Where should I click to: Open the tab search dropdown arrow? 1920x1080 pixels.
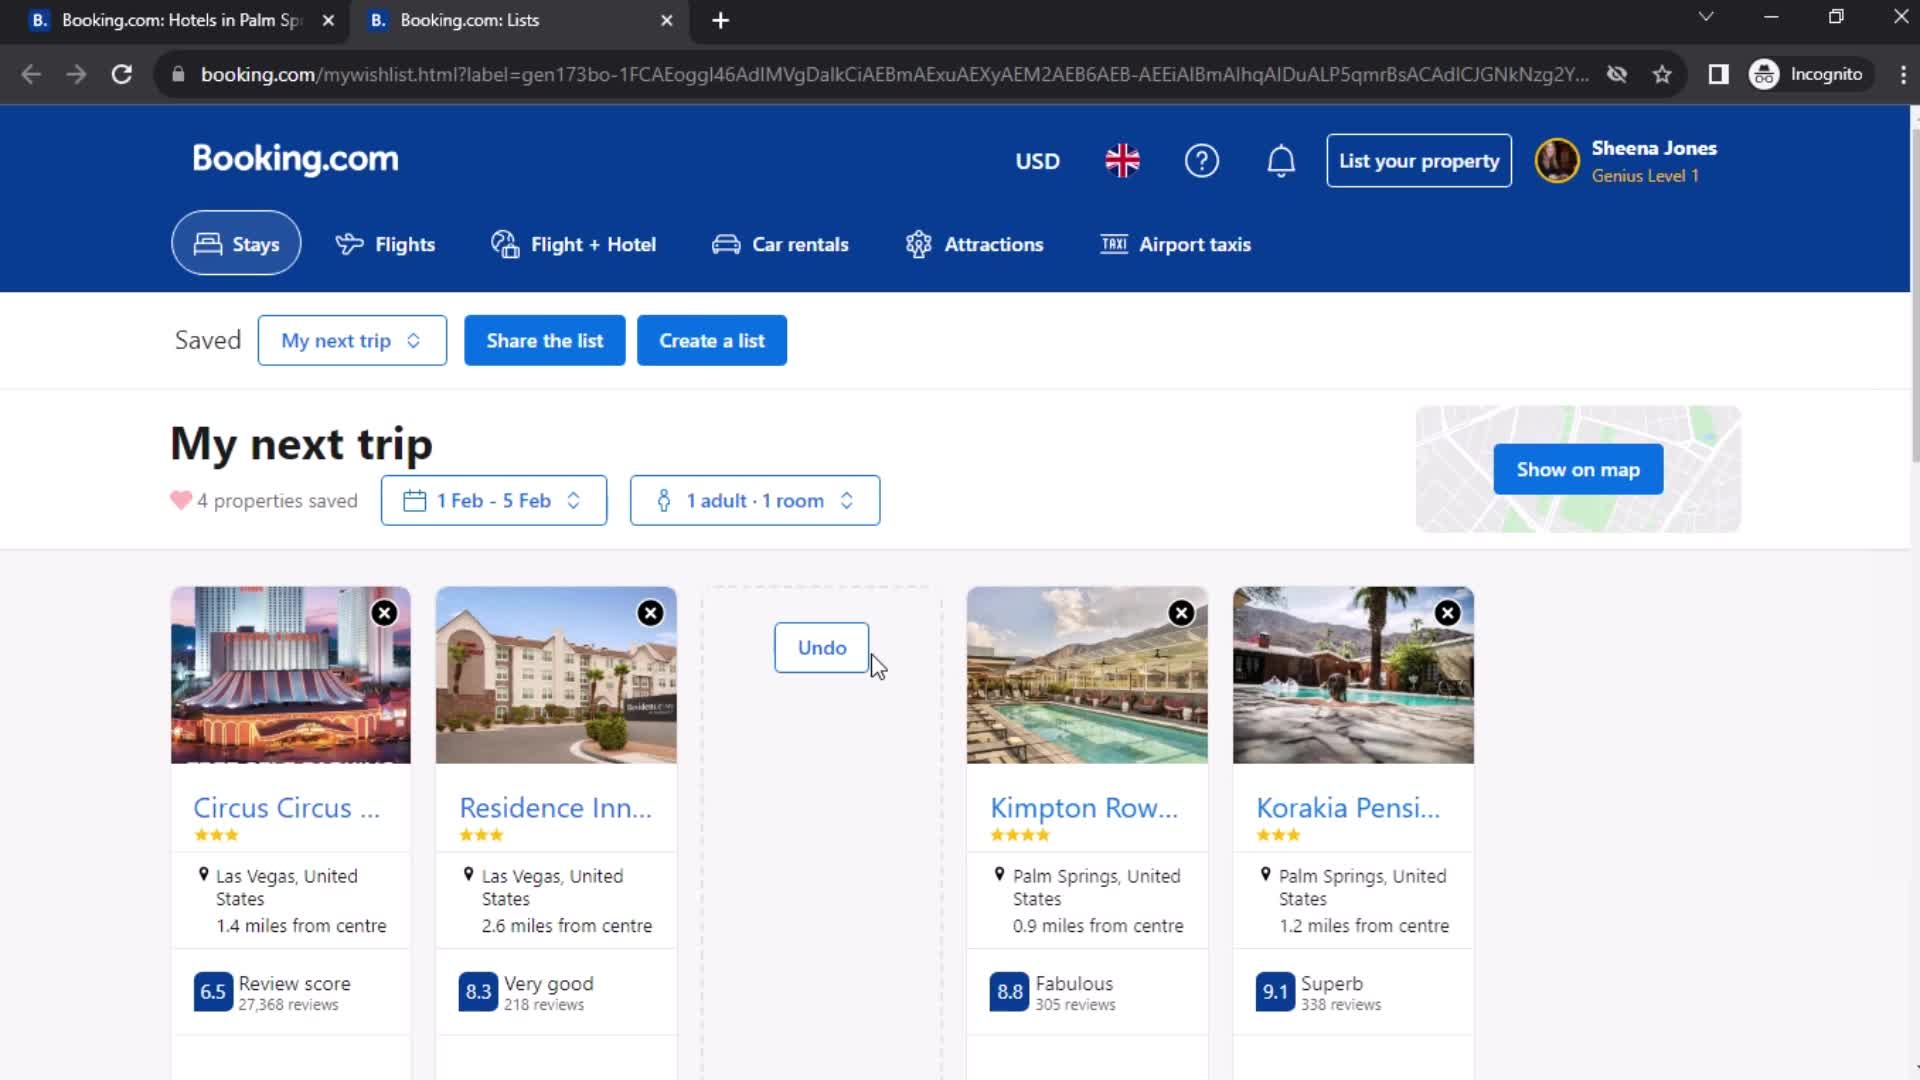[x=1706, y=17]
